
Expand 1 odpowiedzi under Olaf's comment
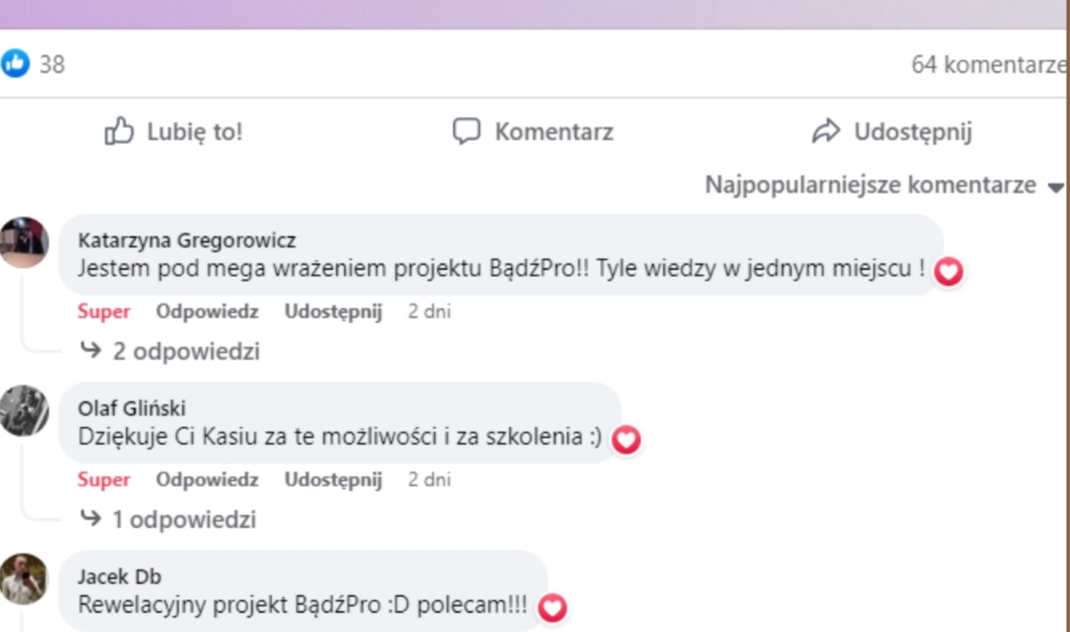click(169, 519)
